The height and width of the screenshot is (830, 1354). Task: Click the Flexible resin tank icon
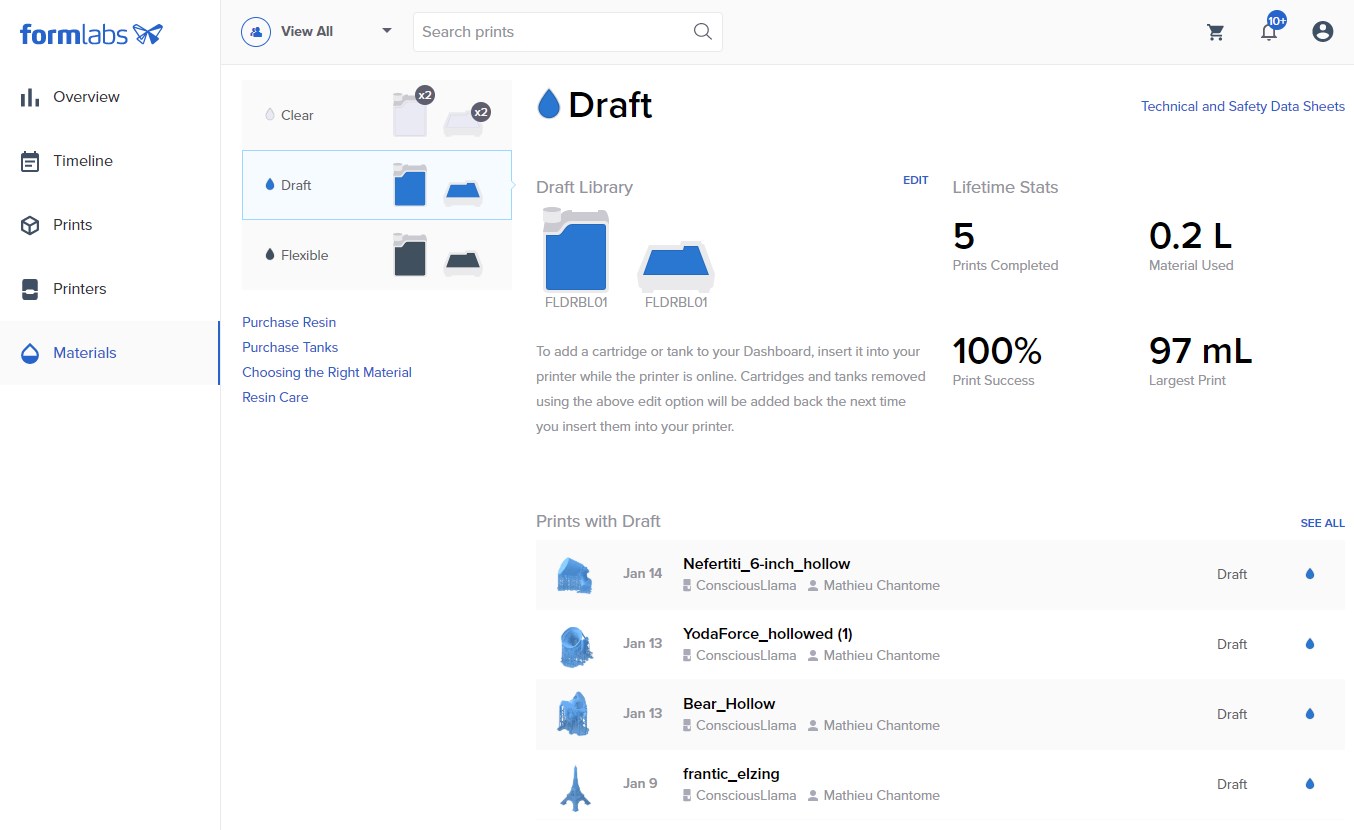(462, 262)
